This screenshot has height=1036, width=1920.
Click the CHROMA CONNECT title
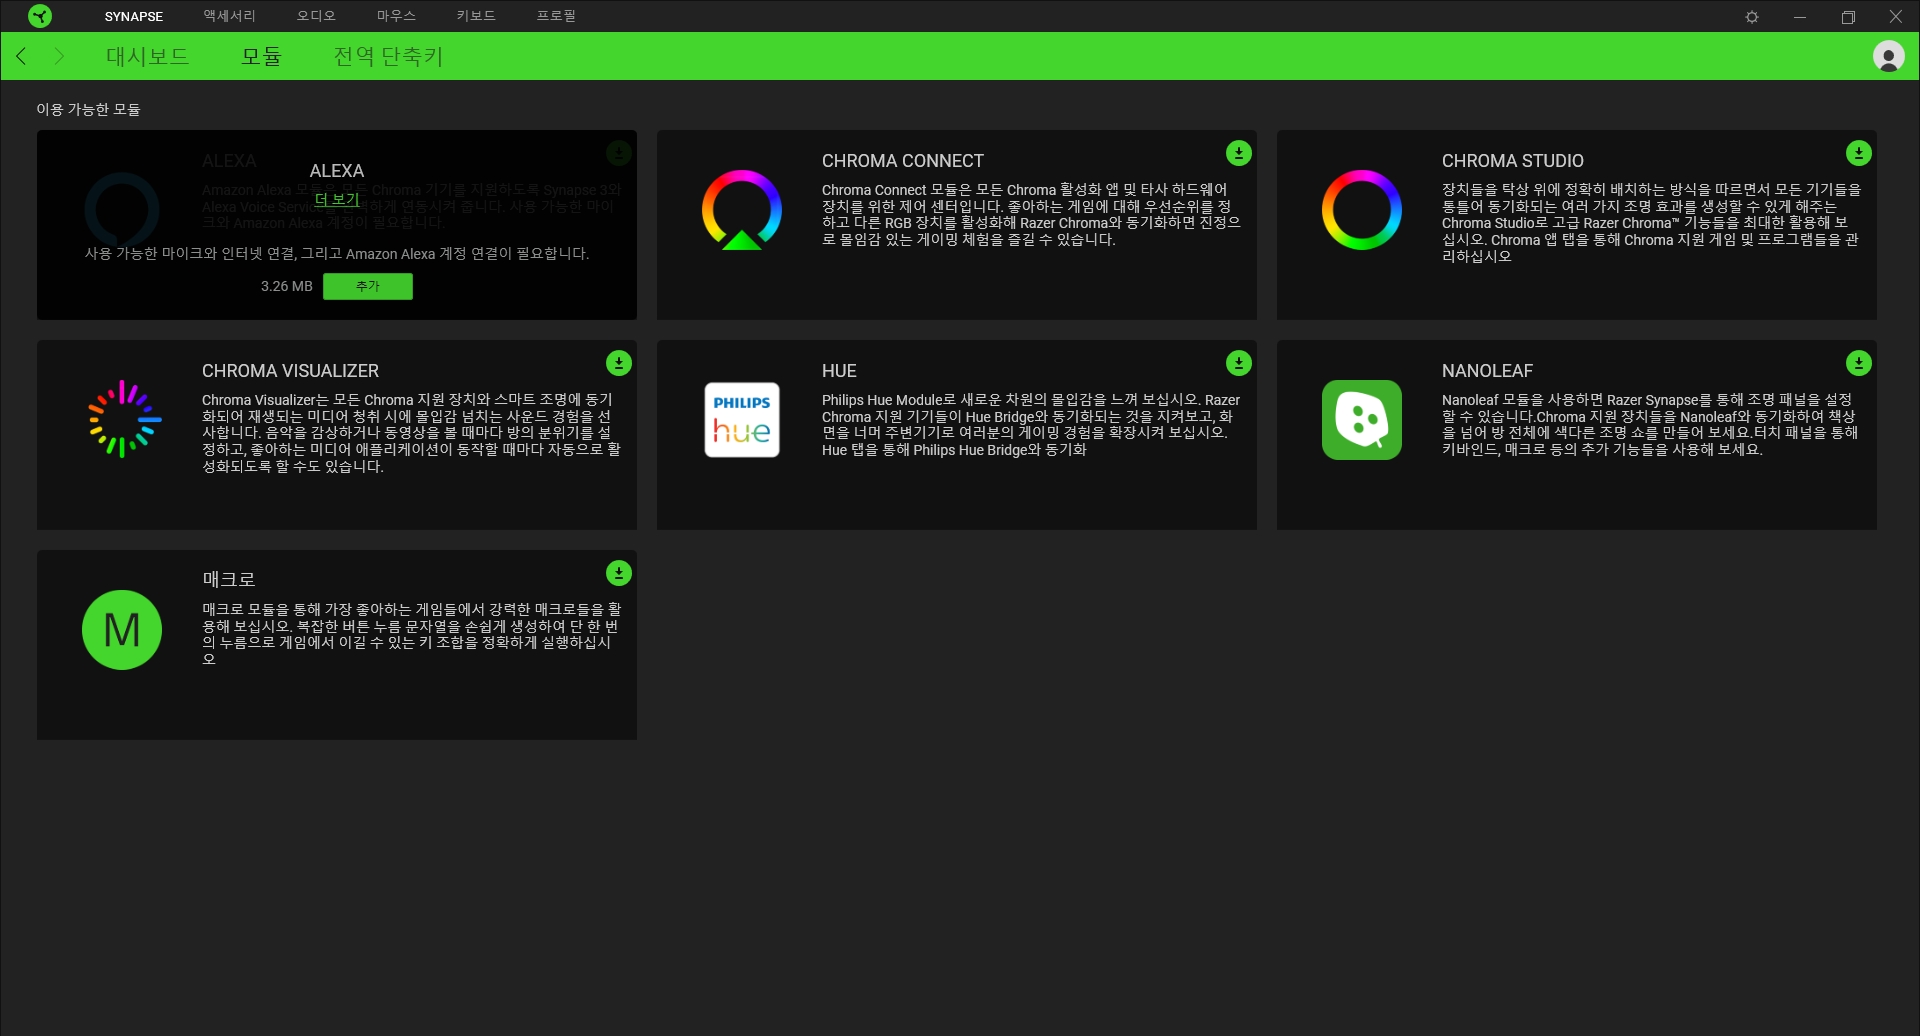click(903, 161)
